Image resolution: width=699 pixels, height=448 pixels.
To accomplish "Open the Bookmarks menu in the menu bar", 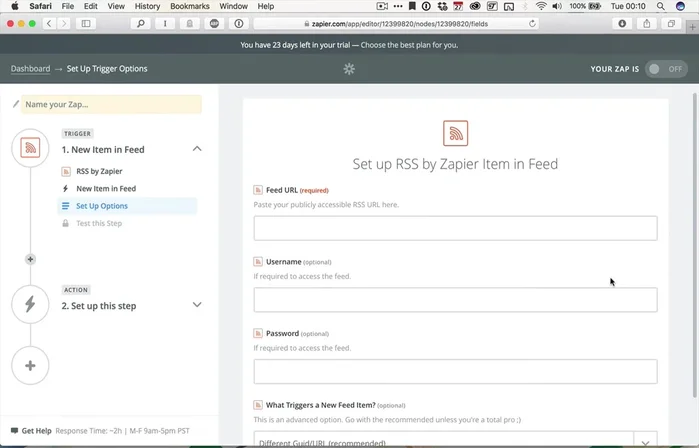I will (x=189, y=6).
